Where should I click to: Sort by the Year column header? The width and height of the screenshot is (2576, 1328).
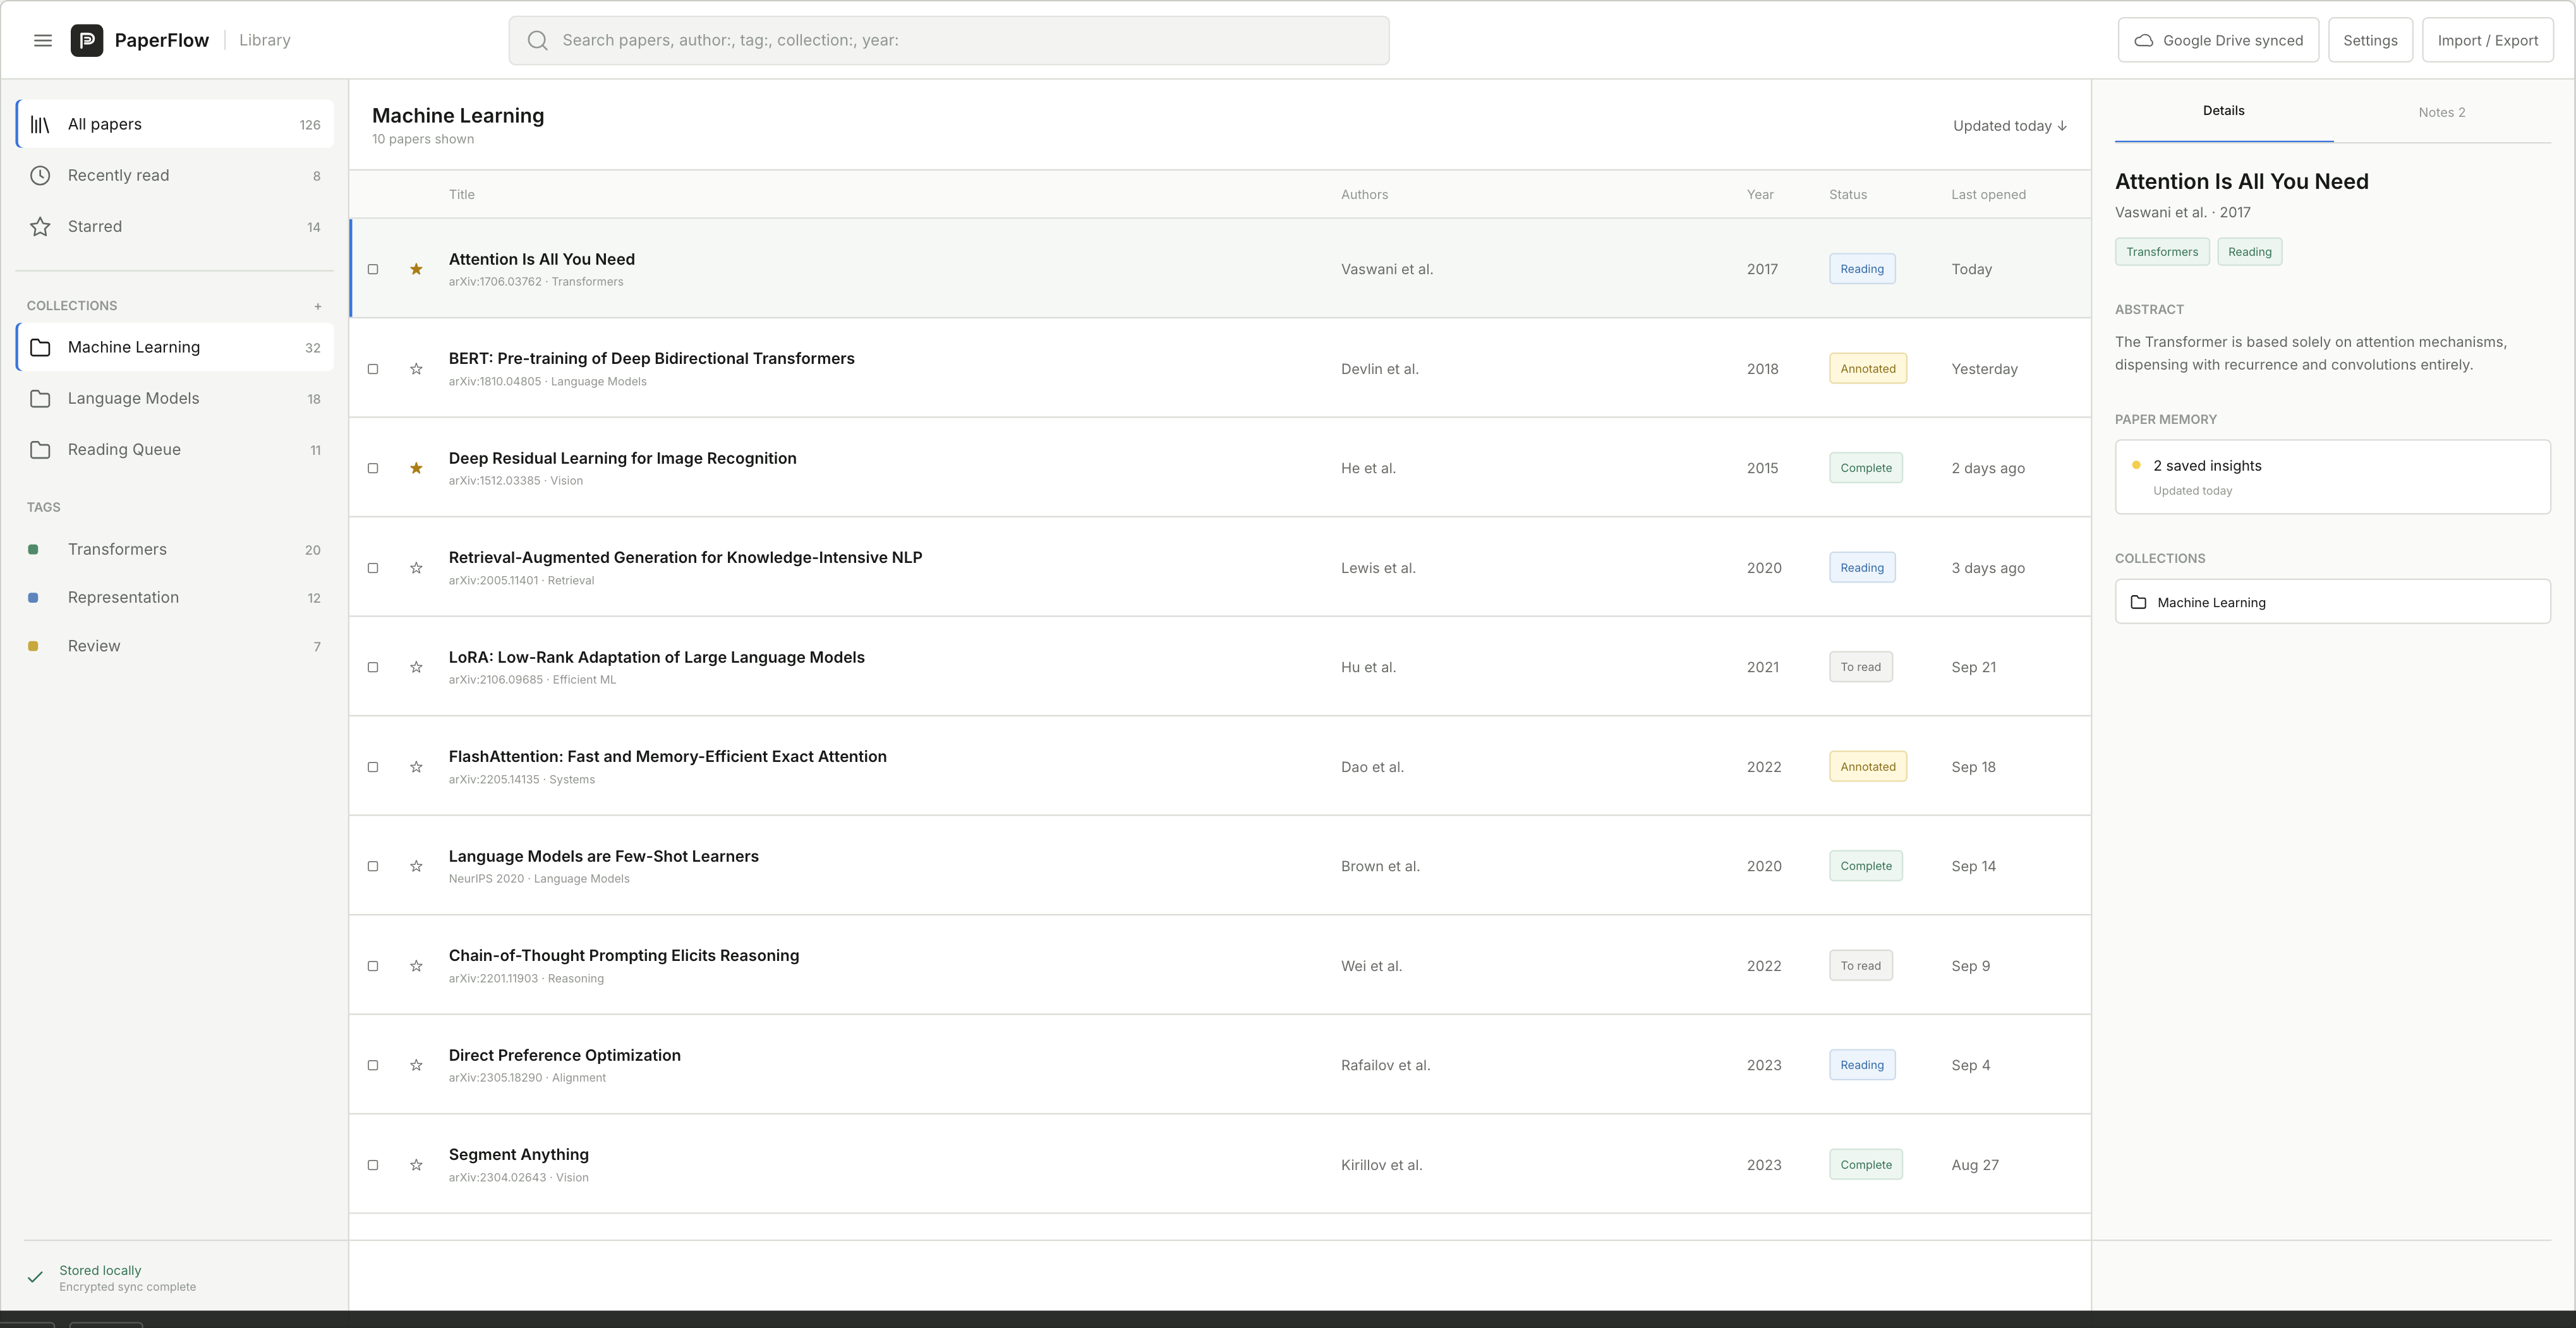[x=1760, y=194]
